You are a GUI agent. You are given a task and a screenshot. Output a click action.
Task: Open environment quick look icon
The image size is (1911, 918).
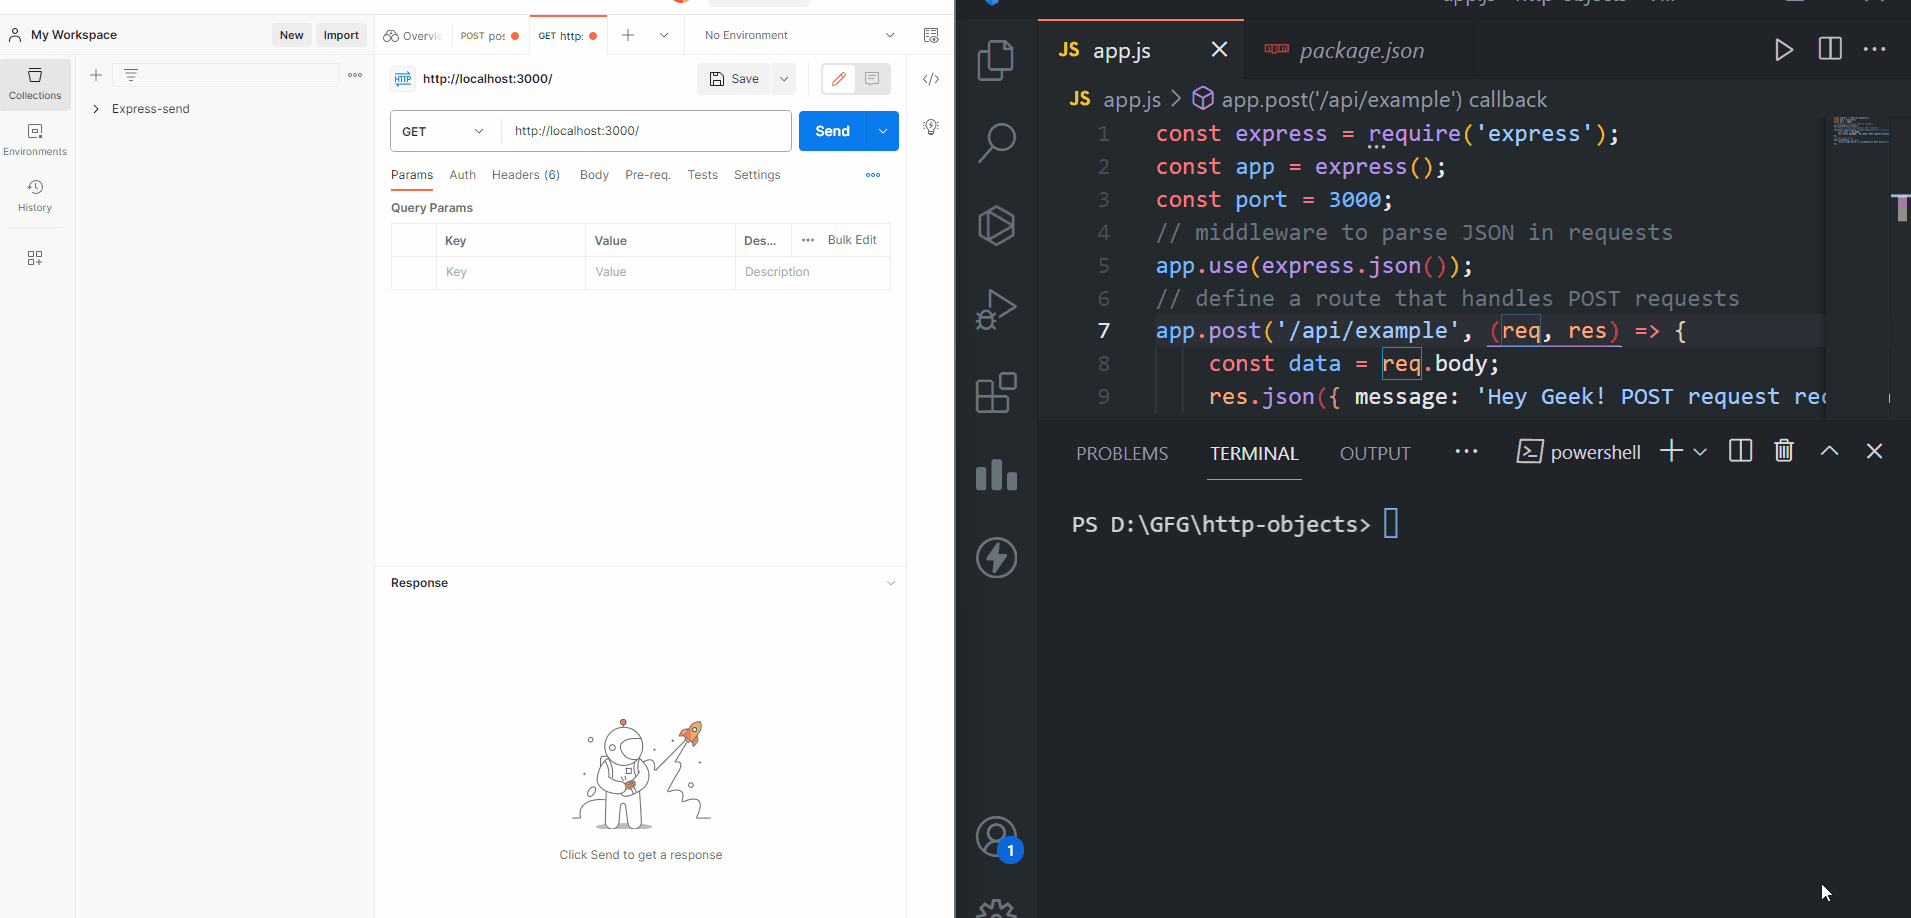931,35
